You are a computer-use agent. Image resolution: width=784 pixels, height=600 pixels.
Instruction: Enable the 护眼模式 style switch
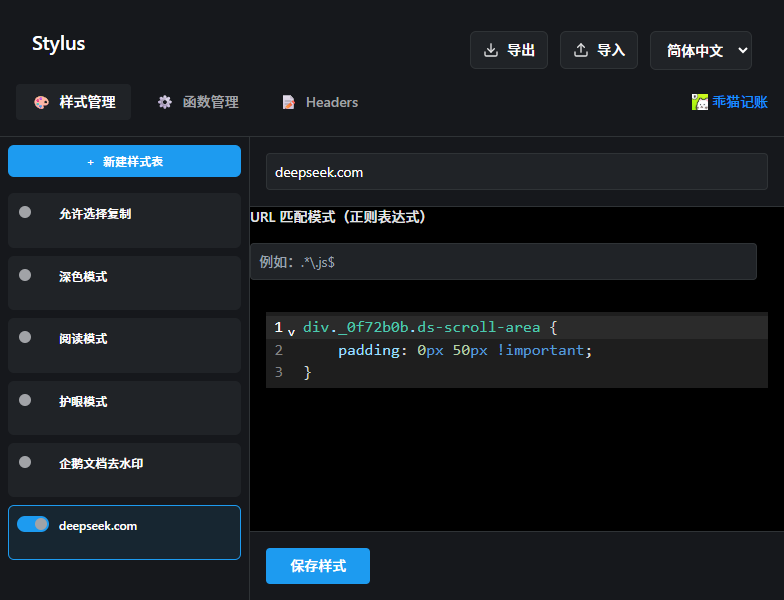click(x=25, y=400)
